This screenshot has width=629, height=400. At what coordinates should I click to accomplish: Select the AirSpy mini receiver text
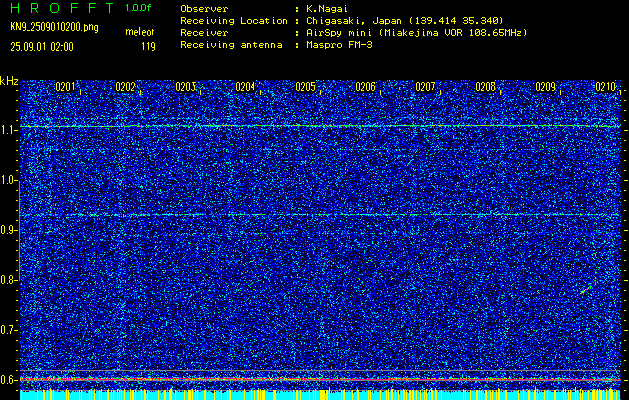[416, 32]
